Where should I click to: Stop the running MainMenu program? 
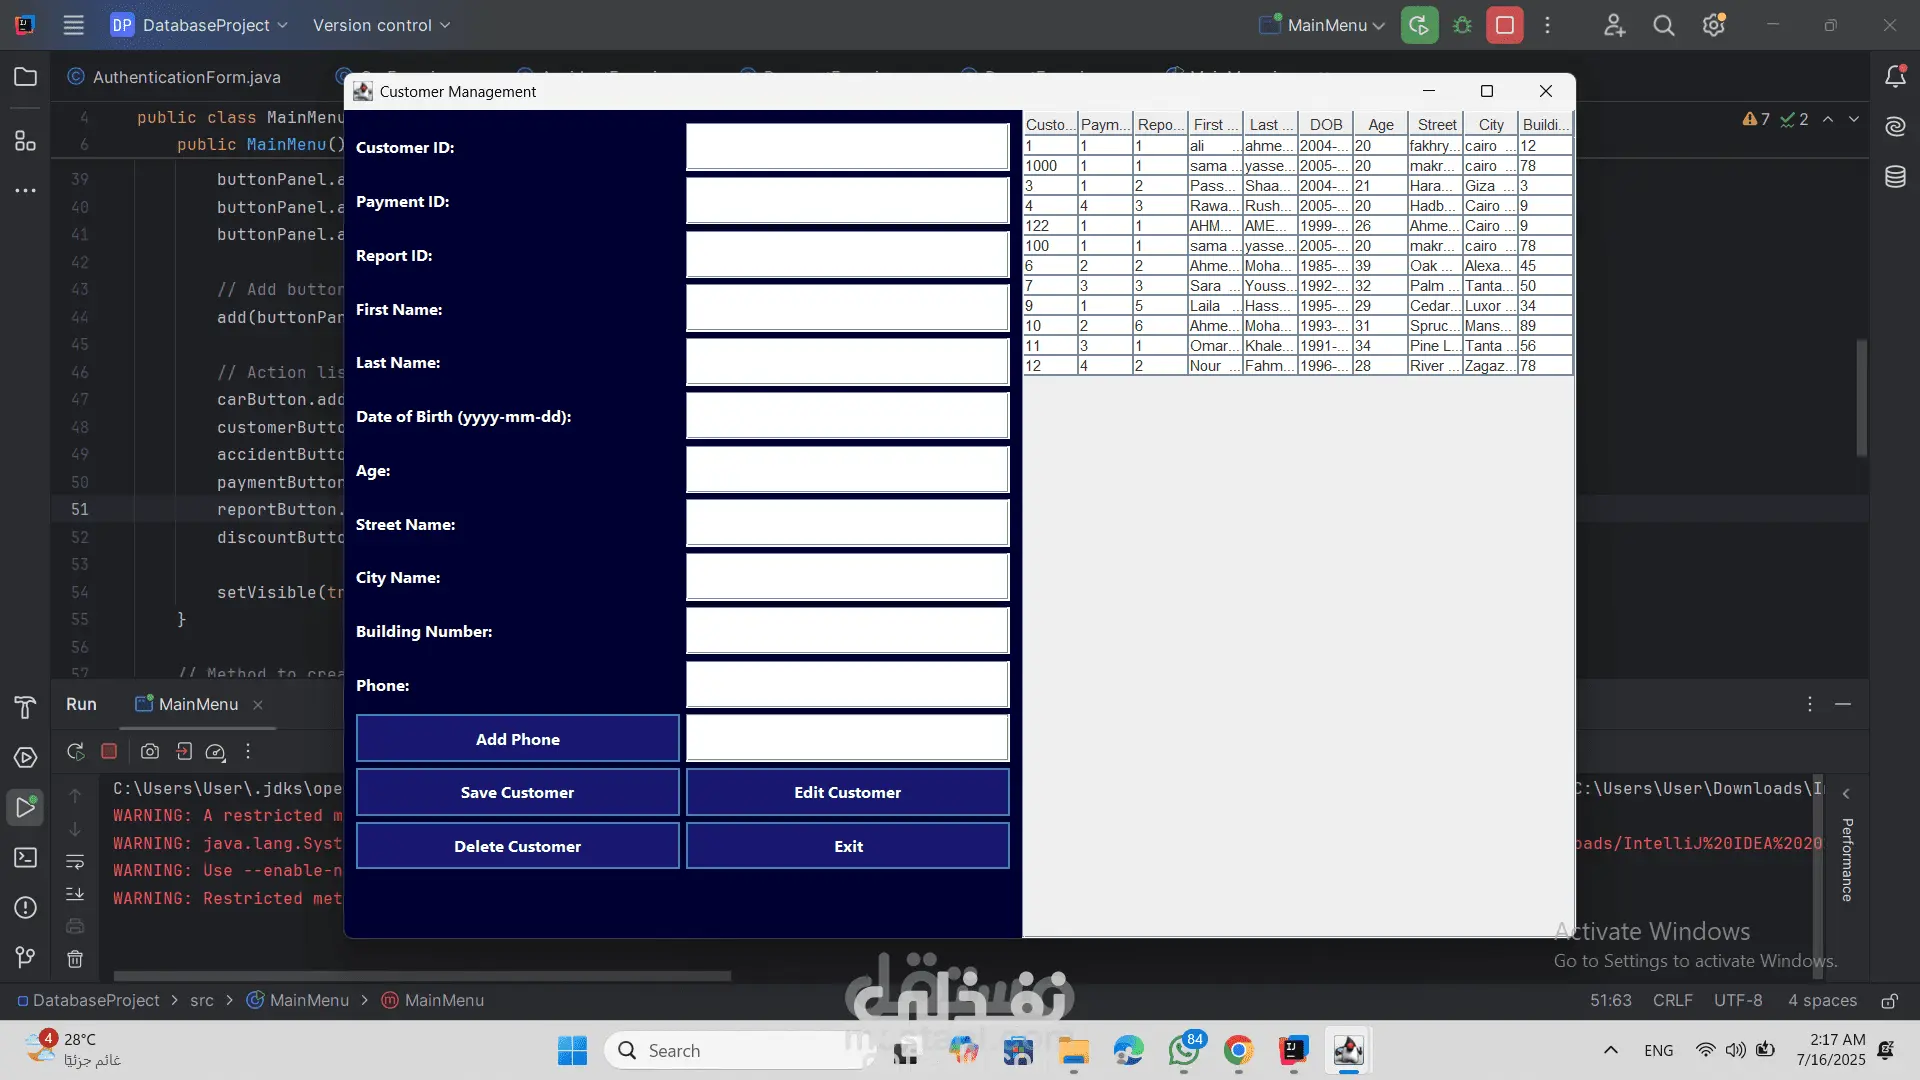[x=1504, y=25]
